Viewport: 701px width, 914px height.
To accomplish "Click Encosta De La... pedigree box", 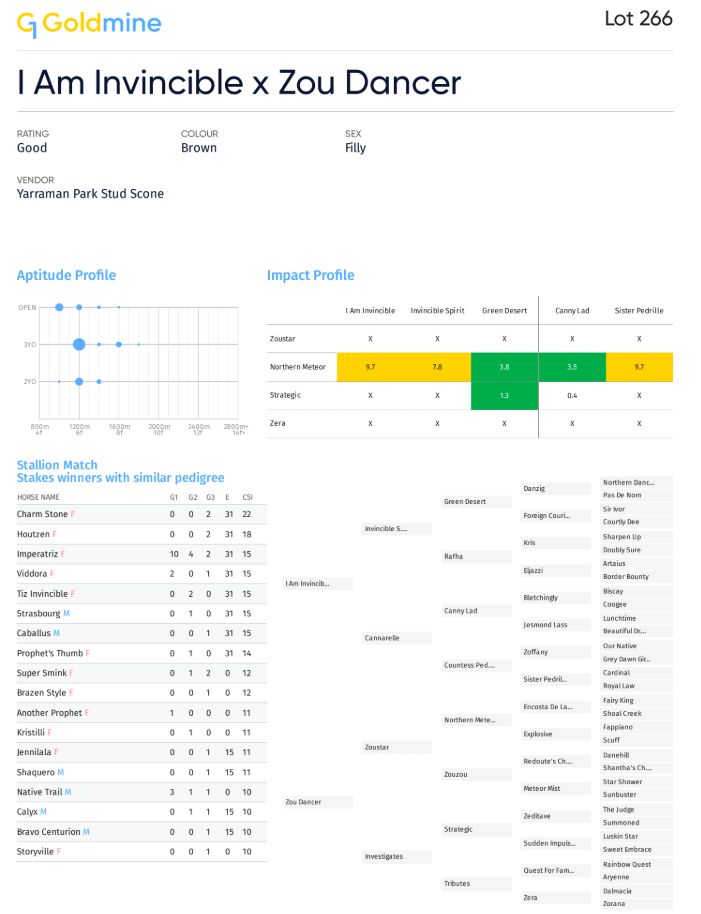I will (x=556, y=706).
